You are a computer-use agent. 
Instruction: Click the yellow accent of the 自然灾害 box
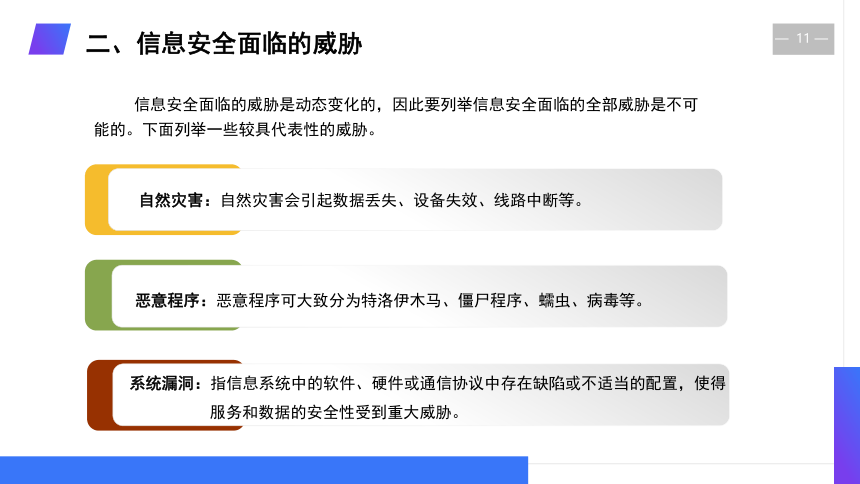pyautogui.click(x=97, y=200)
